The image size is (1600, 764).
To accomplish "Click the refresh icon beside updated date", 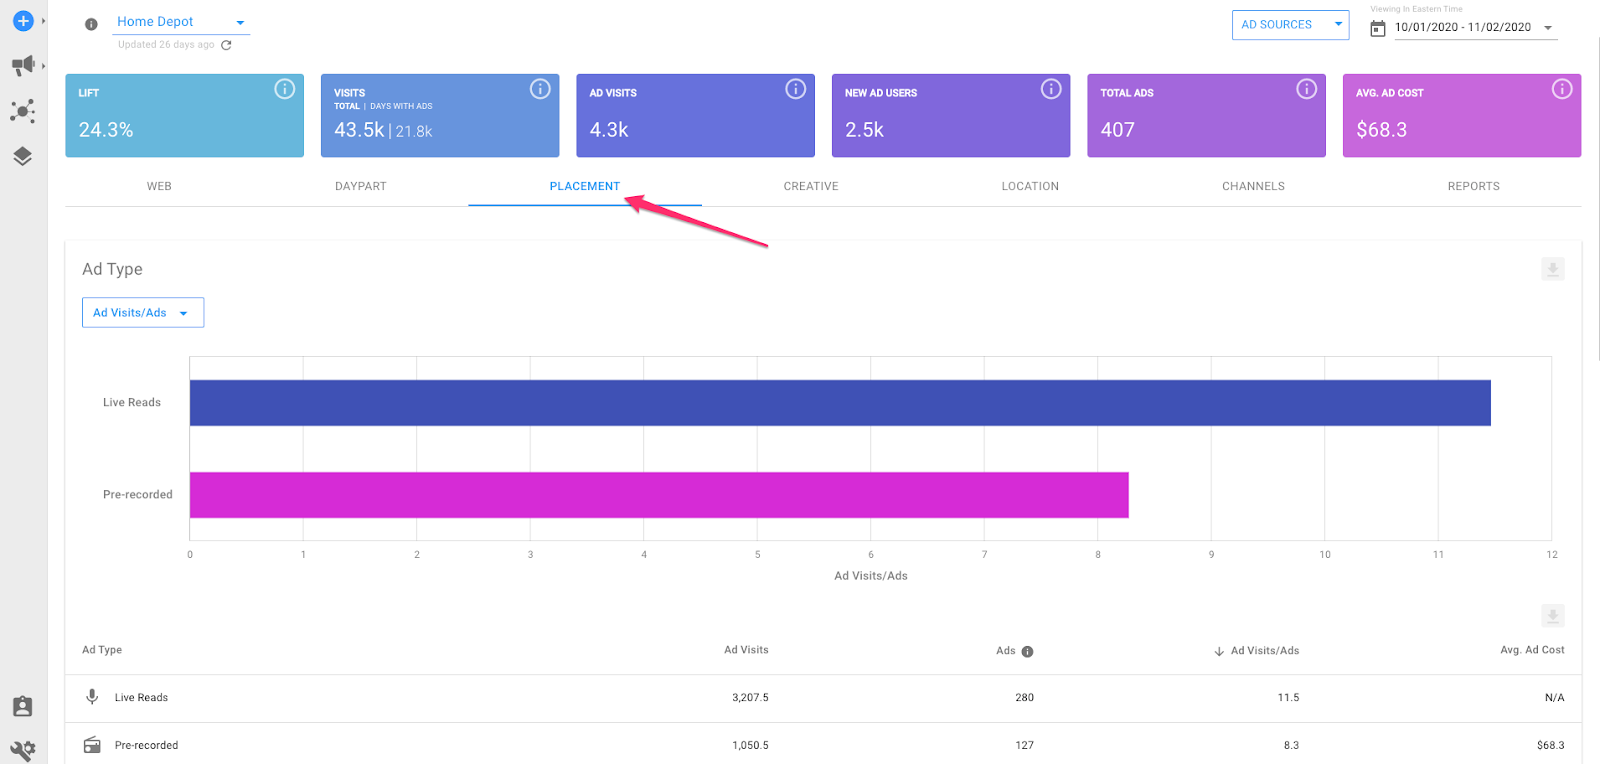I will point(226,45).
